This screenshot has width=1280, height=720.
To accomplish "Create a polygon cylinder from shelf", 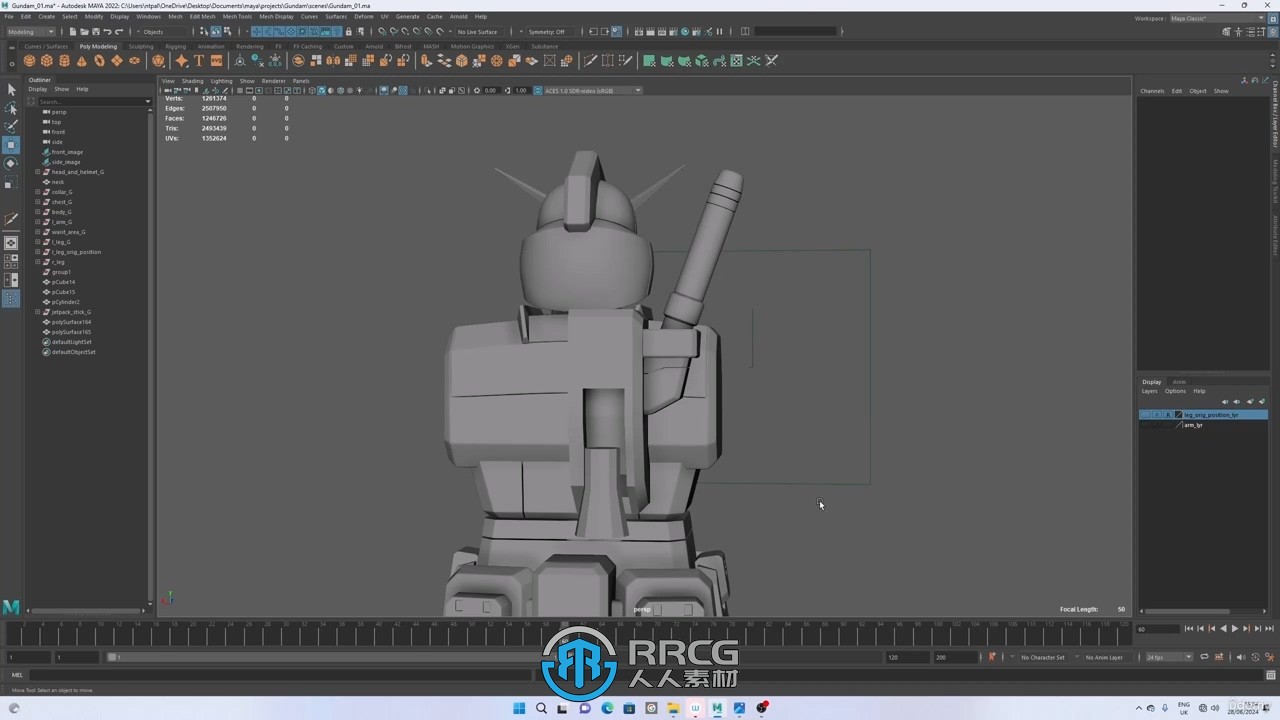I will (64, 61).
